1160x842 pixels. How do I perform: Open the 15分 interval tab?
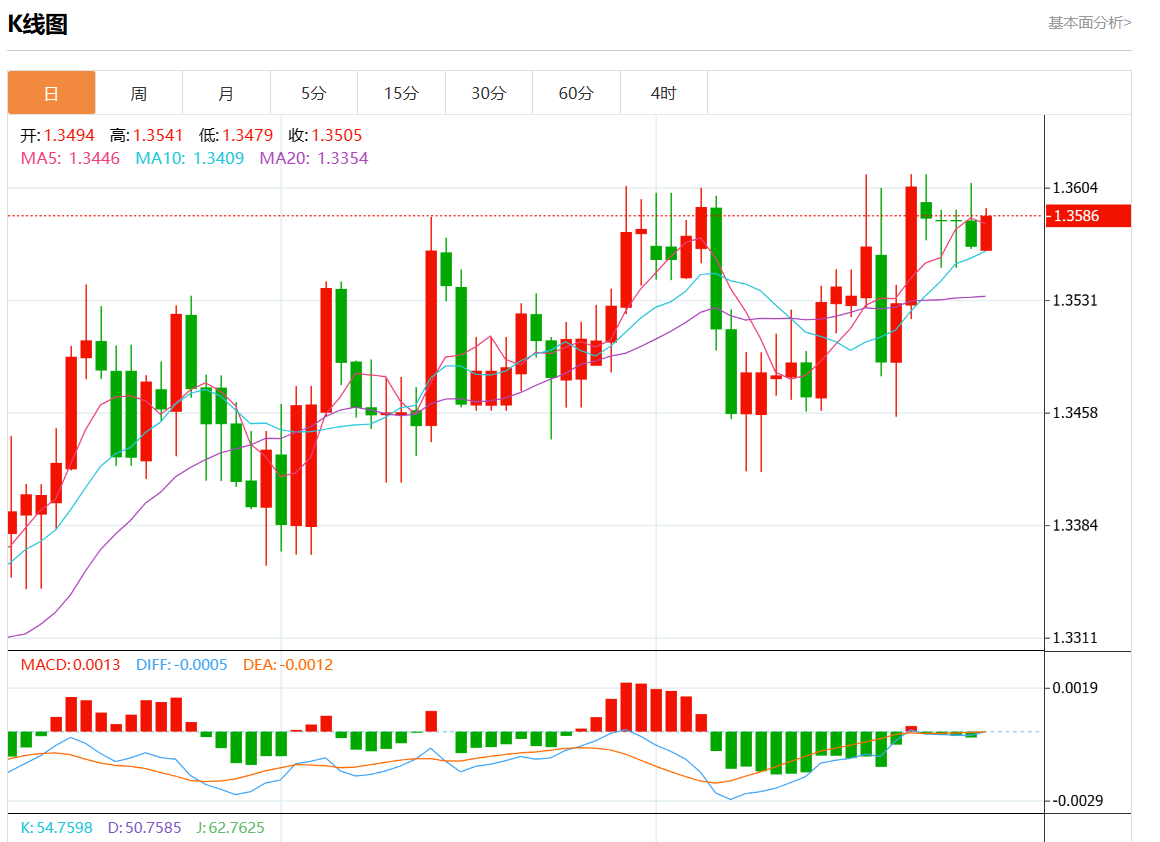point(401,93)
